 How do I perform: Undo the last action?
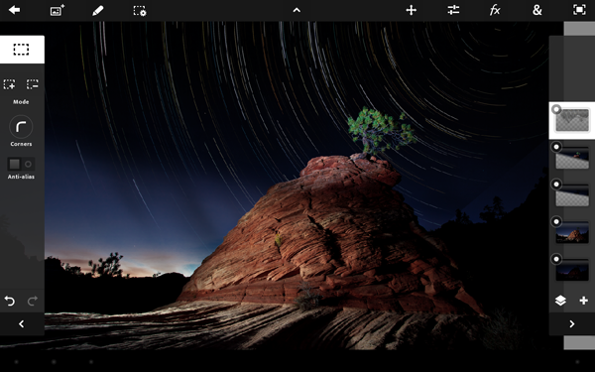tap(10, 301)
